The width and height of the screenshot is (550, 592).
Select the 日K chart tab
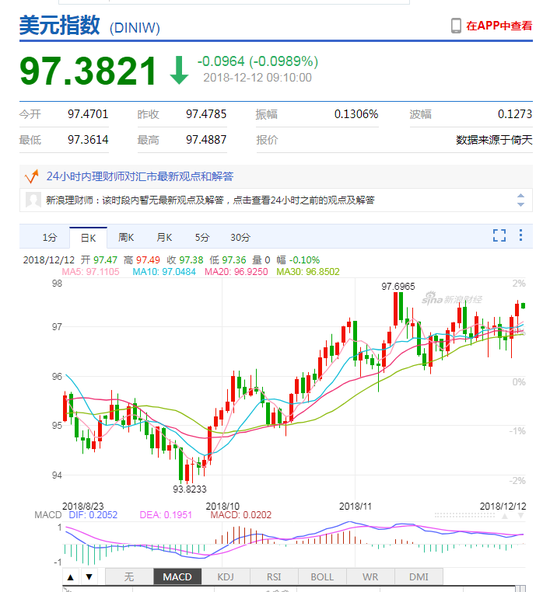click(88, 238)
